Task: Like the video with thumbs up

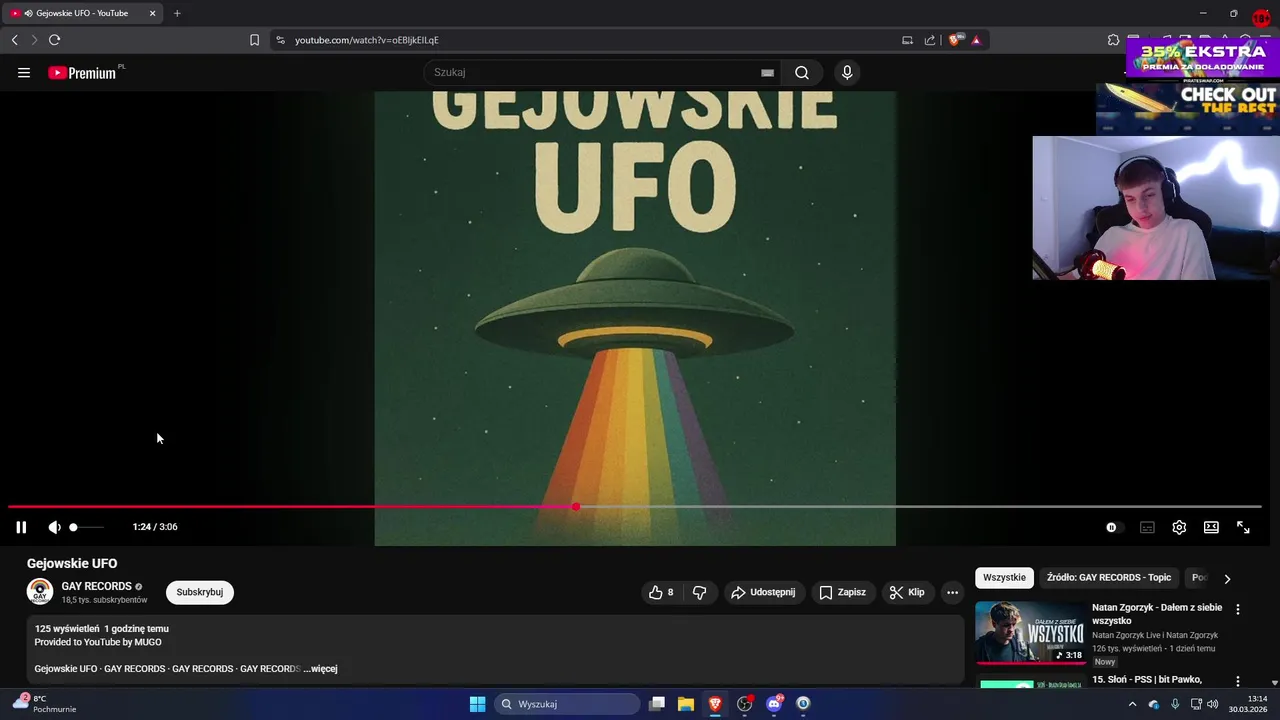Action: [x=661, y=592]
